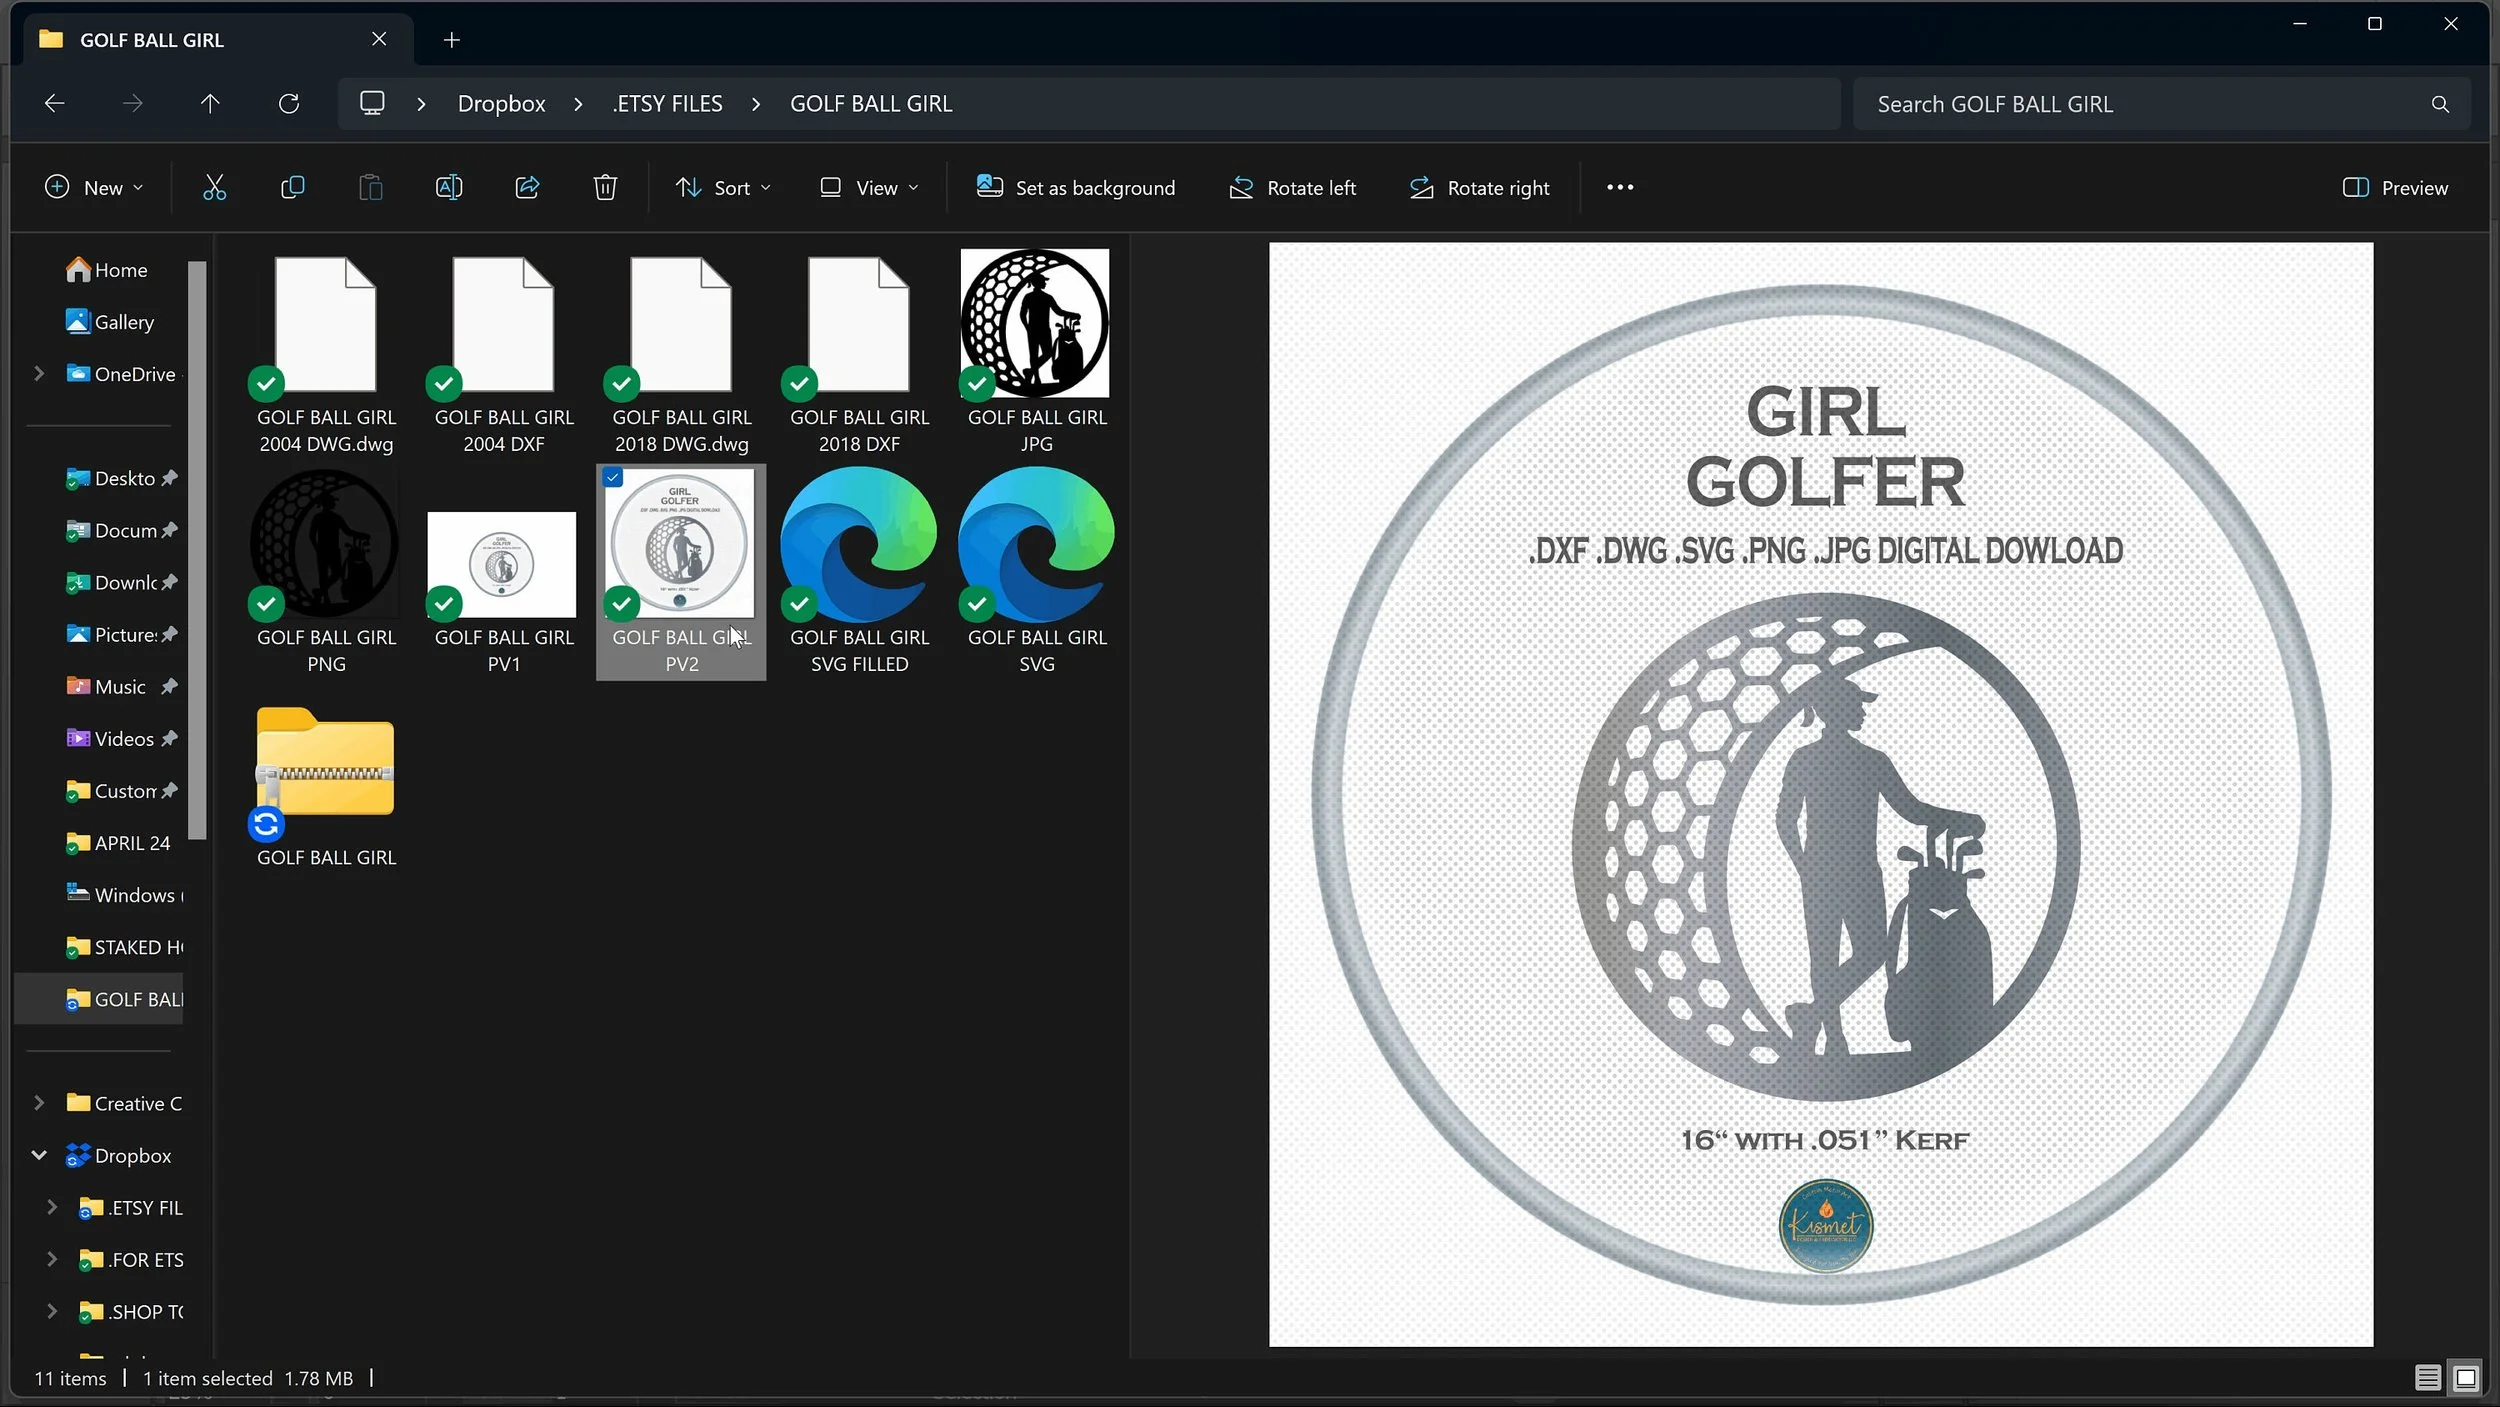The width and height of the screenshot is (2500, 1407).
Task: Go back with the left arrow
Action: (55, 103)
